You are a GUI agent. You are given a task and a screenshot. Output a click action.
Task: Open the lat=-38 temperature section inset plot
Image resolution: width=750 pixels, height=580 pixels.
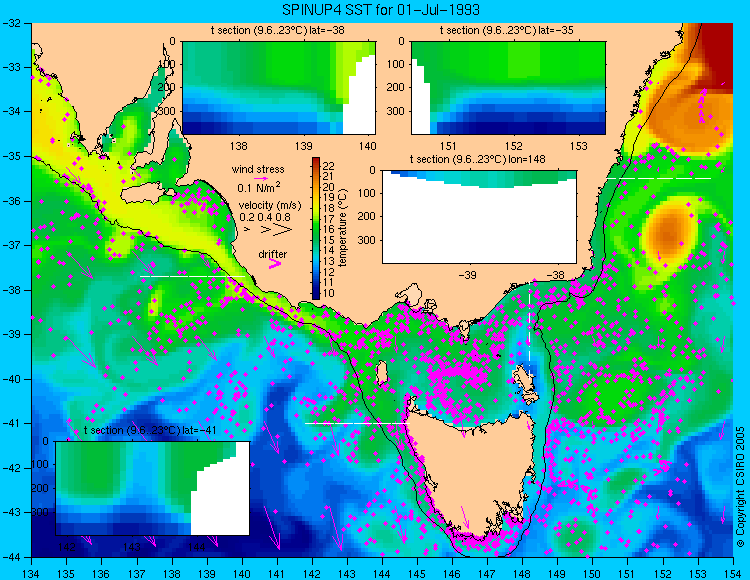(279, 88)
